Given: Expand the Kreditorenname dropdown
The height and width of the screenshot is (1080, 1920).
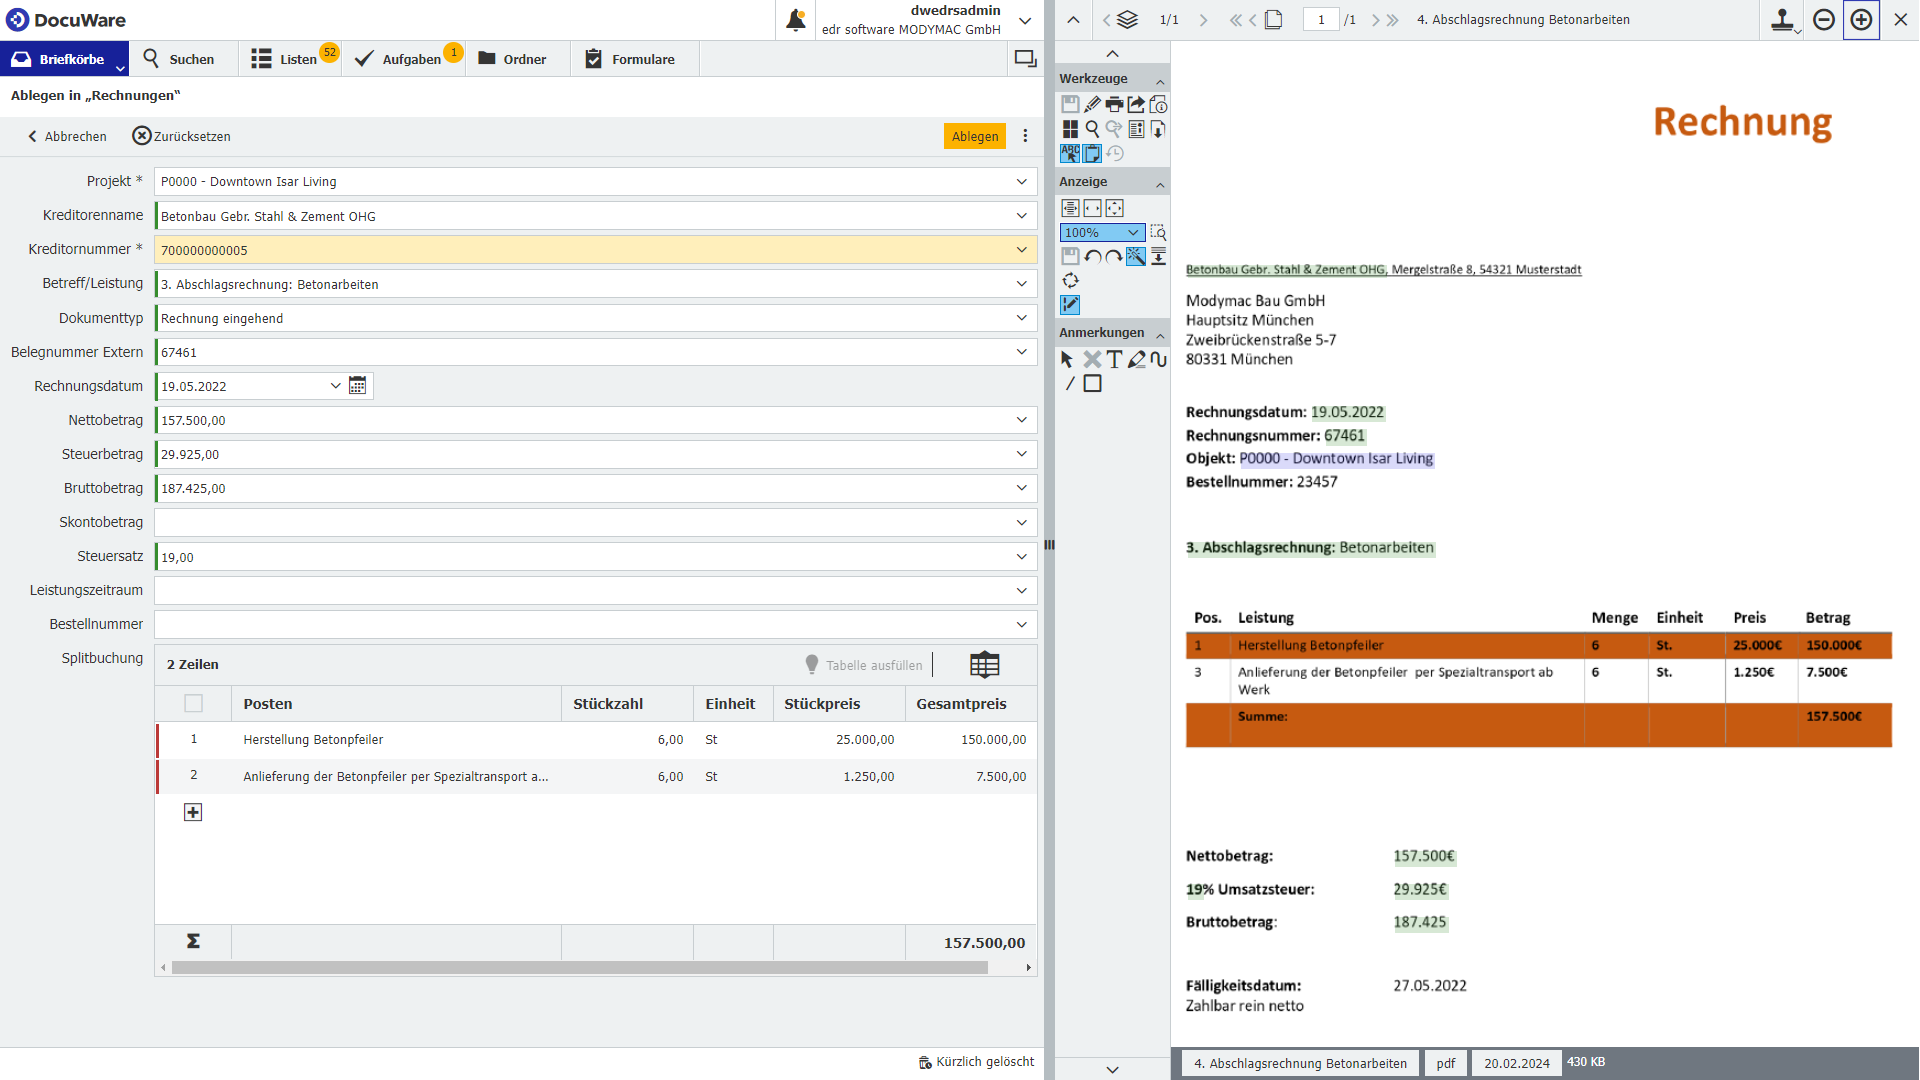Looking at the screenshot, I should coord(1021,216).
